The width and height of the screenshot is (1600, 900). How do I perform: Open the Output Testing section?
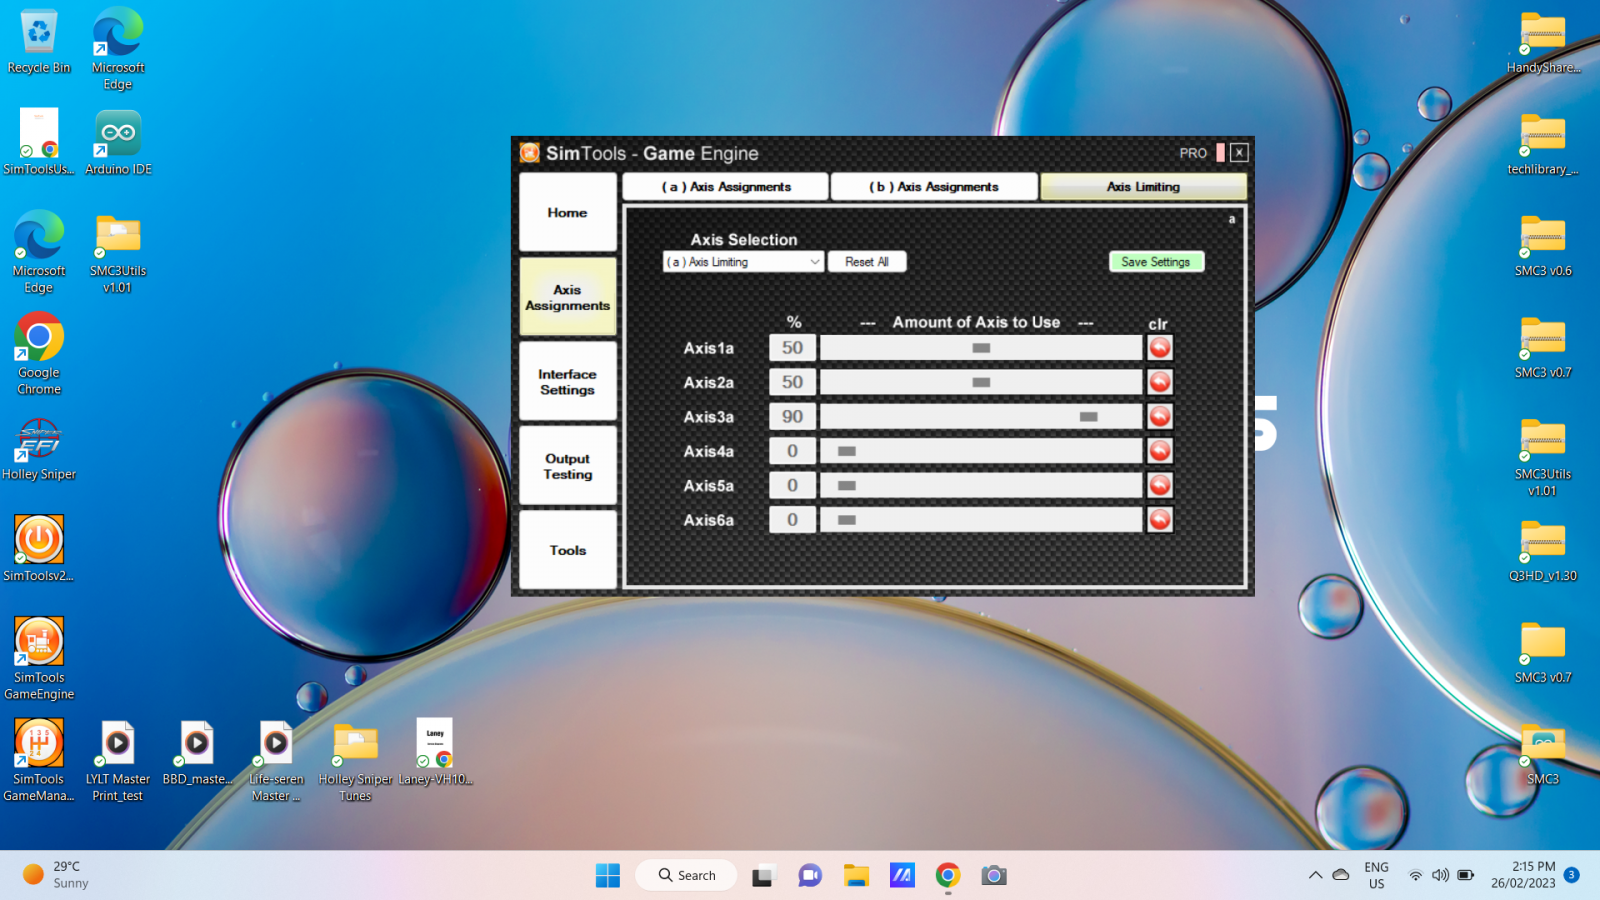click(x=568, y=466)
